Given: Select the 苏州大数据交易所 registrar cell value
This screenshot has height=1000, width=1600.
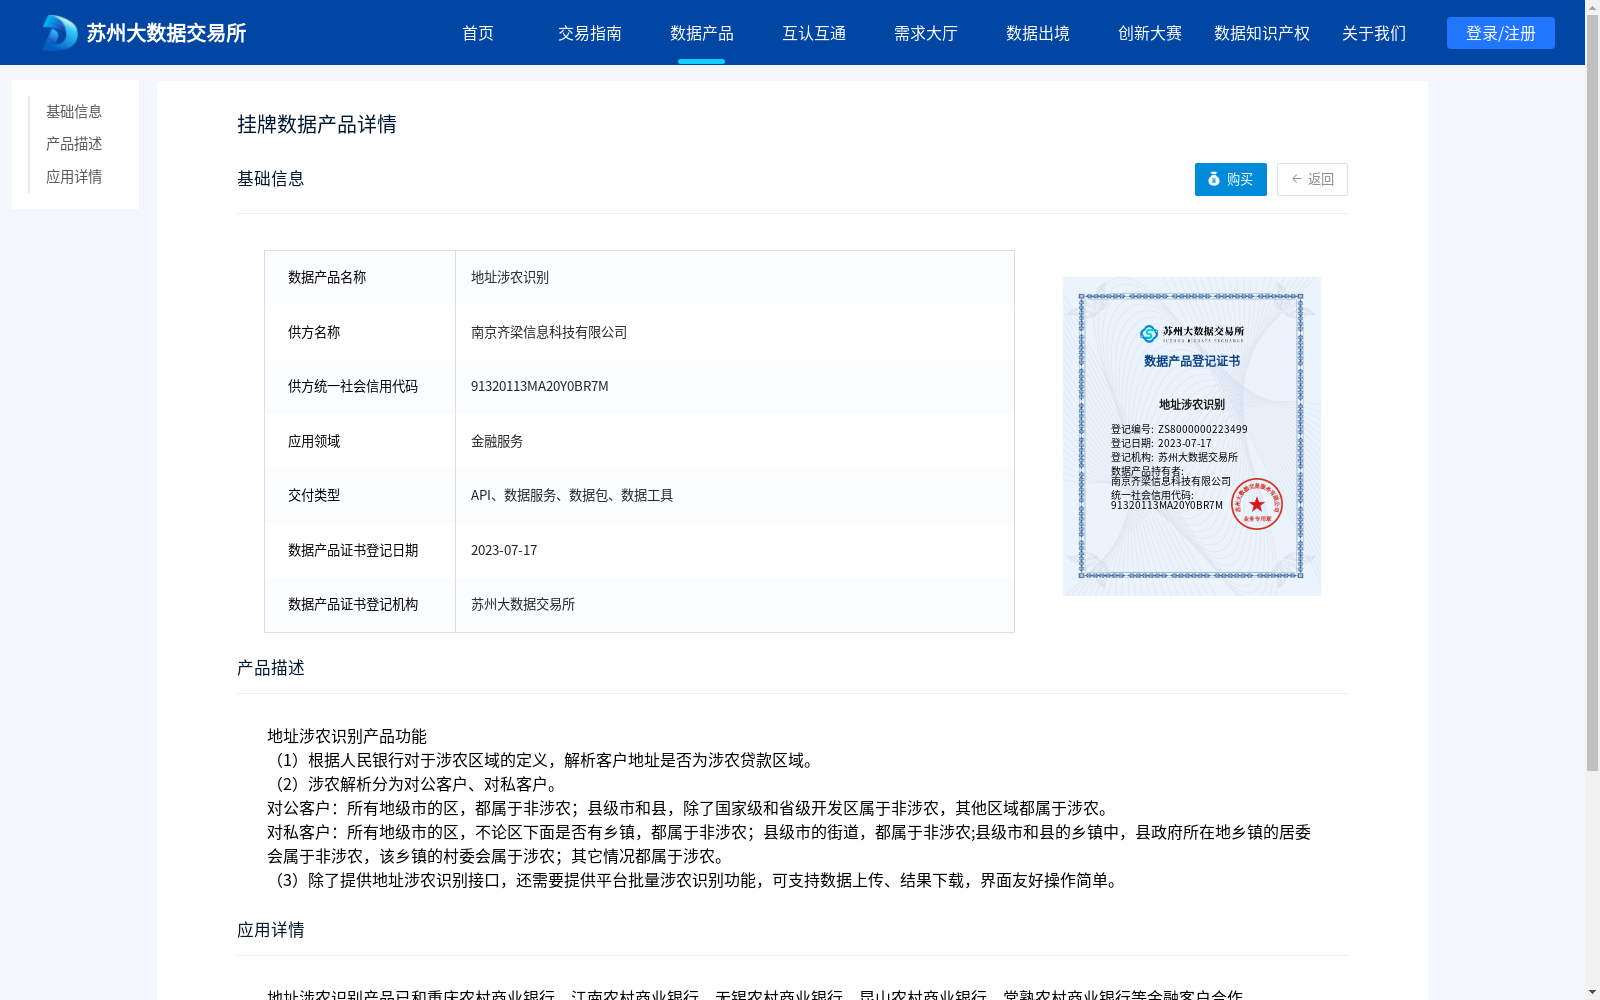Looking at the screenshot, I should point(523,604).
